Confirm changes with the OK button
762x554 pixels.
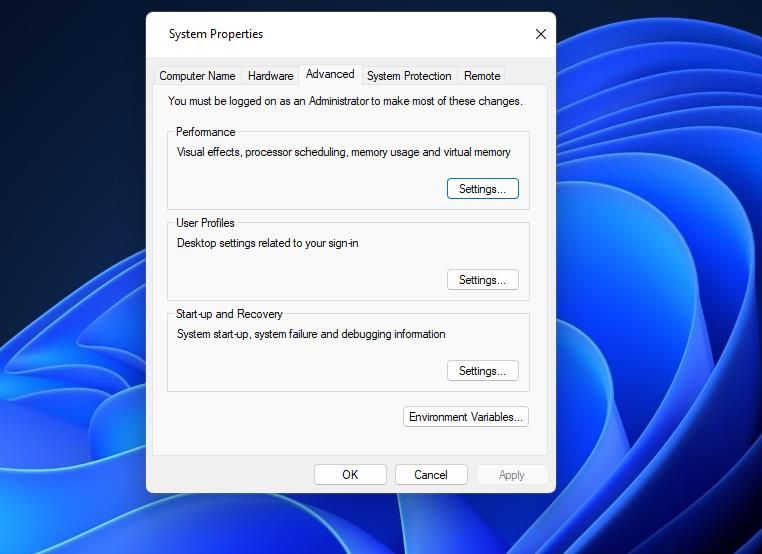(350, 475)
